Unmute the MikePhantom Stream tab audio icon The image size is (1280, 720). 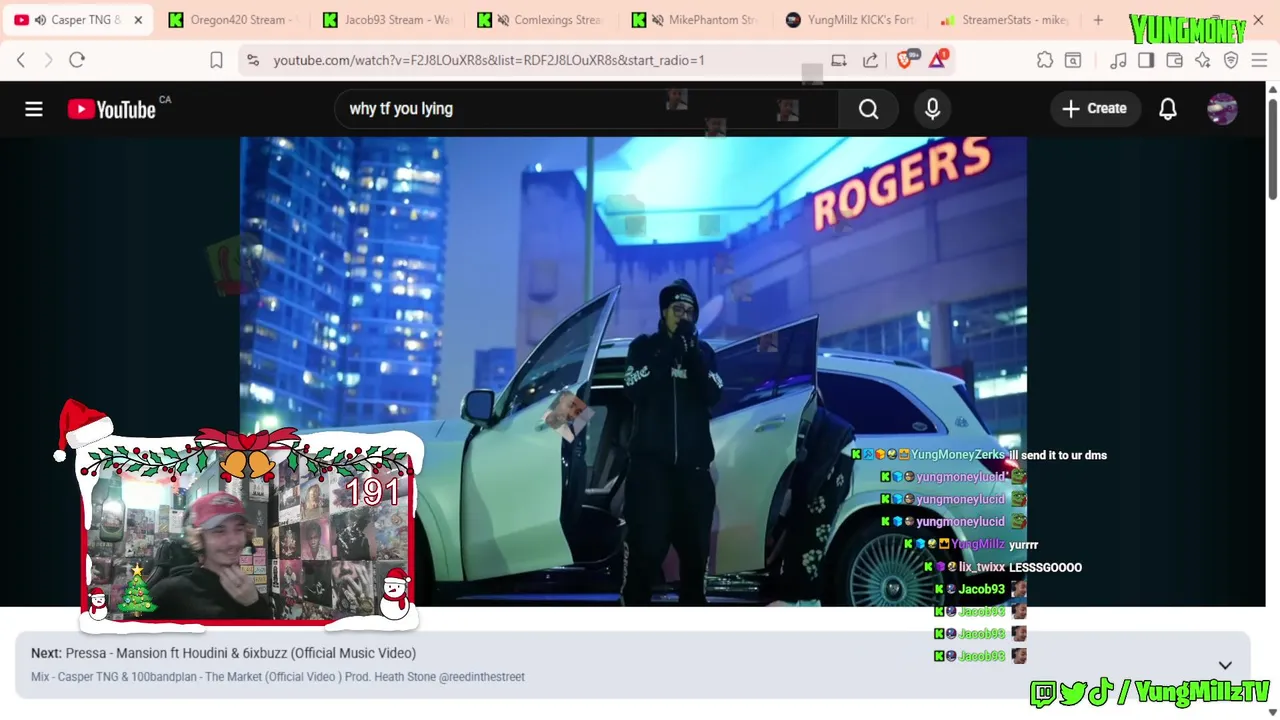[x=658, y=20]
